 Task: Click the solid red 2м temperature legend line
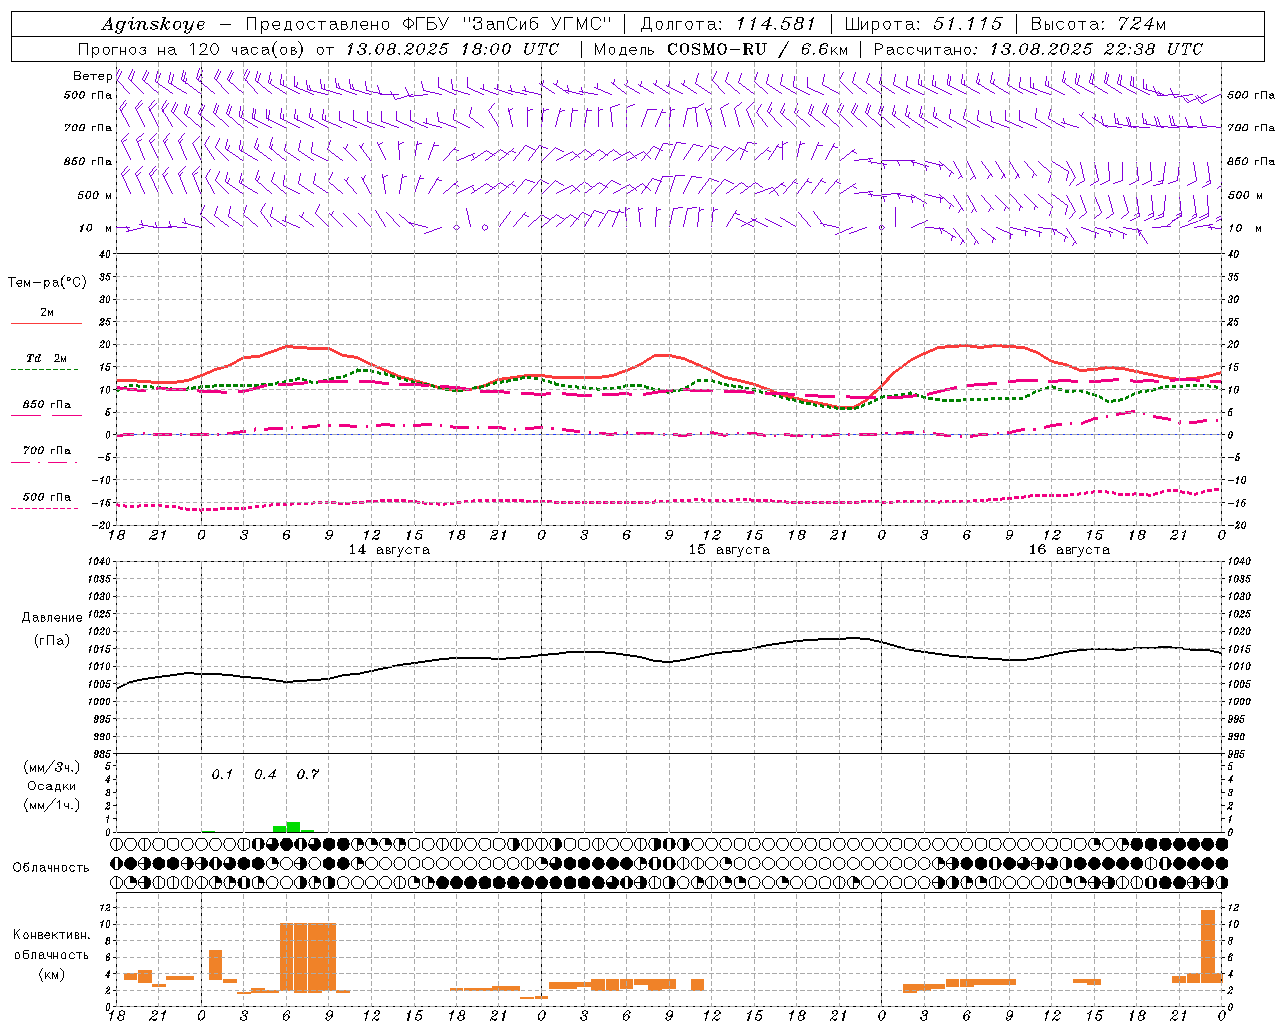coord(46,324)
